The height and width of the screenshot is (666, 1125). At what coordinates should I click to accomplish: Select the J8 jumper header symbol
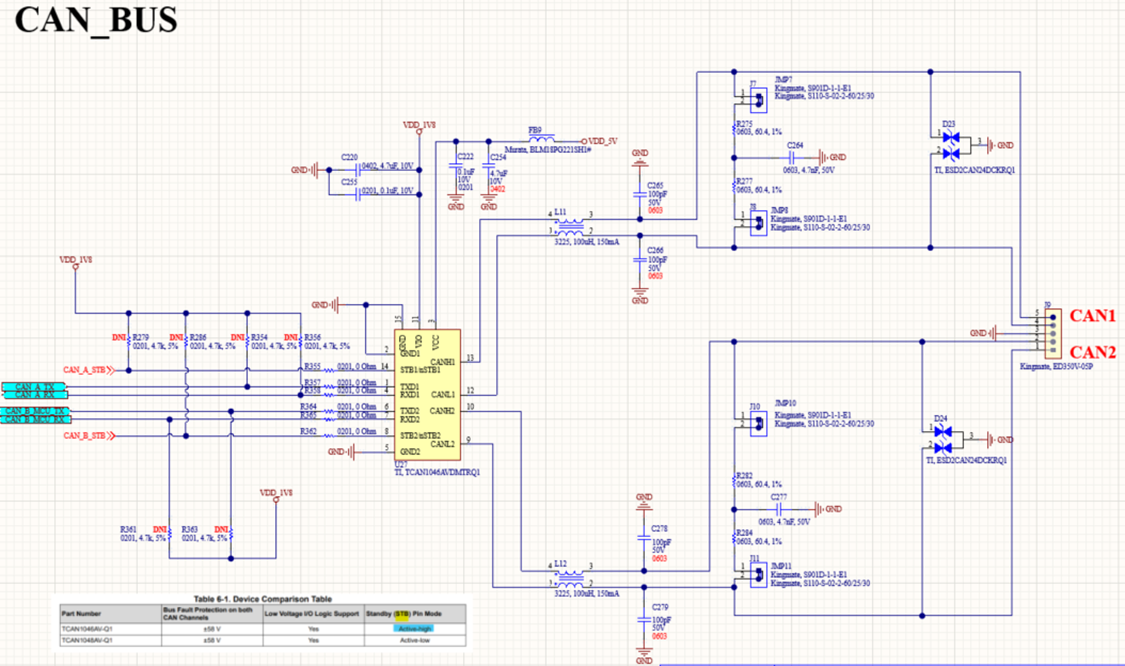(x=758, y=224)
